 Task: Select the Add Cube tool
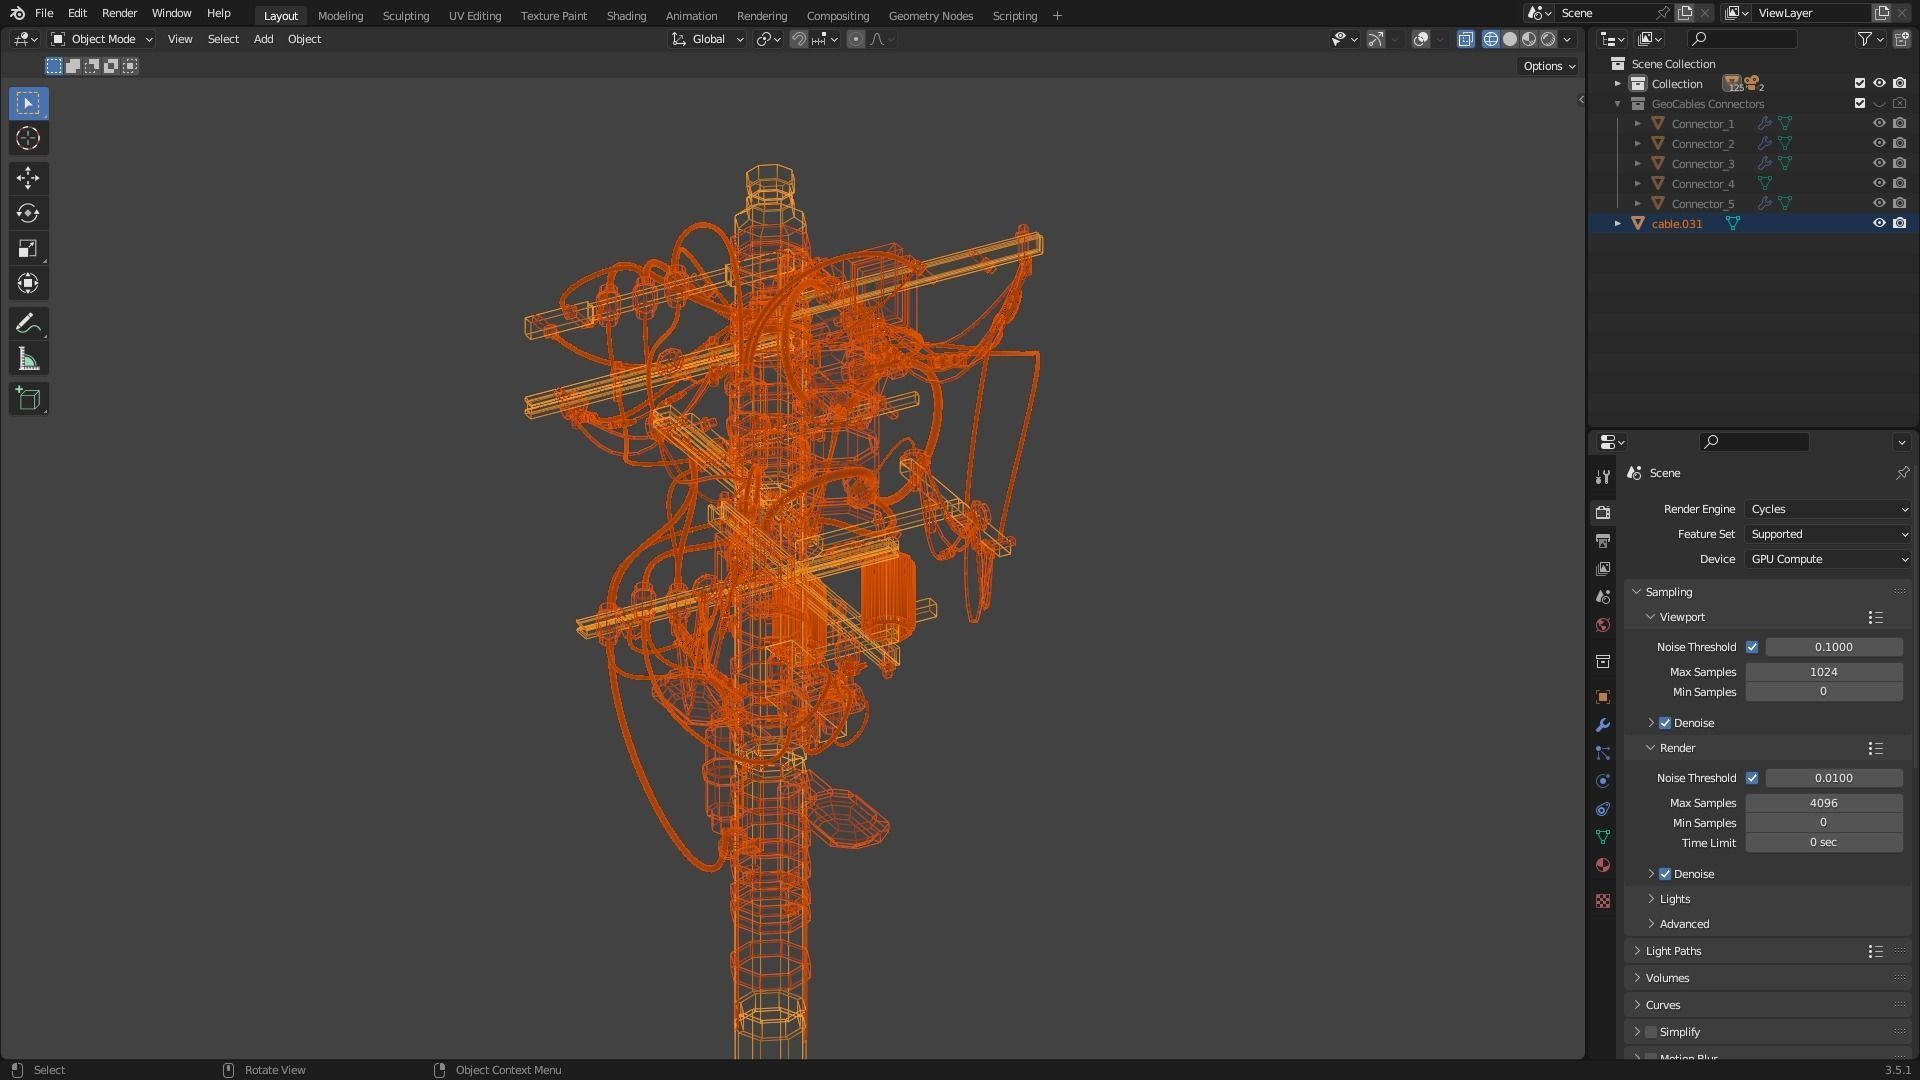coord(28,399)
